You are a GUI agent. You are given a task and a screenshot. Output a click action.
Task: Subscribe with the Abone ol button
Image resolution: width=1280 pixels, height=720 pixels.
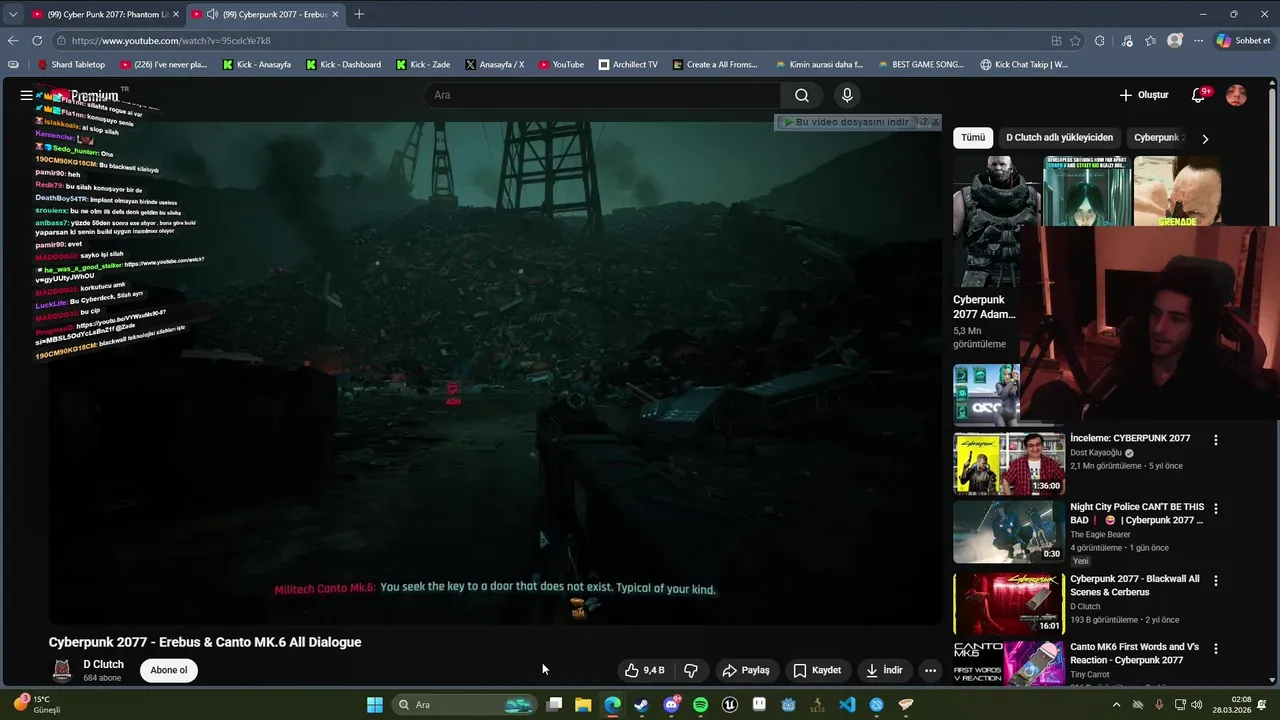(x=169, y=670)
